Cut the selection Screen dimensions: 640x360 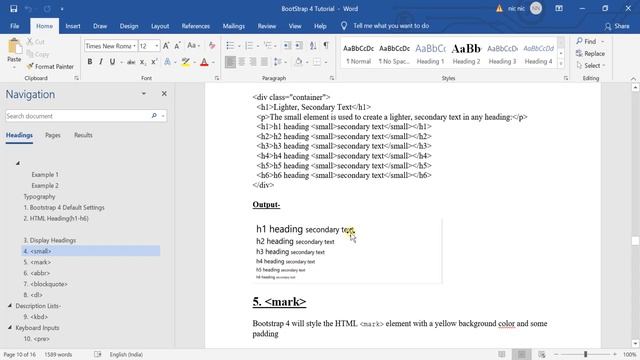click(36, 42)
